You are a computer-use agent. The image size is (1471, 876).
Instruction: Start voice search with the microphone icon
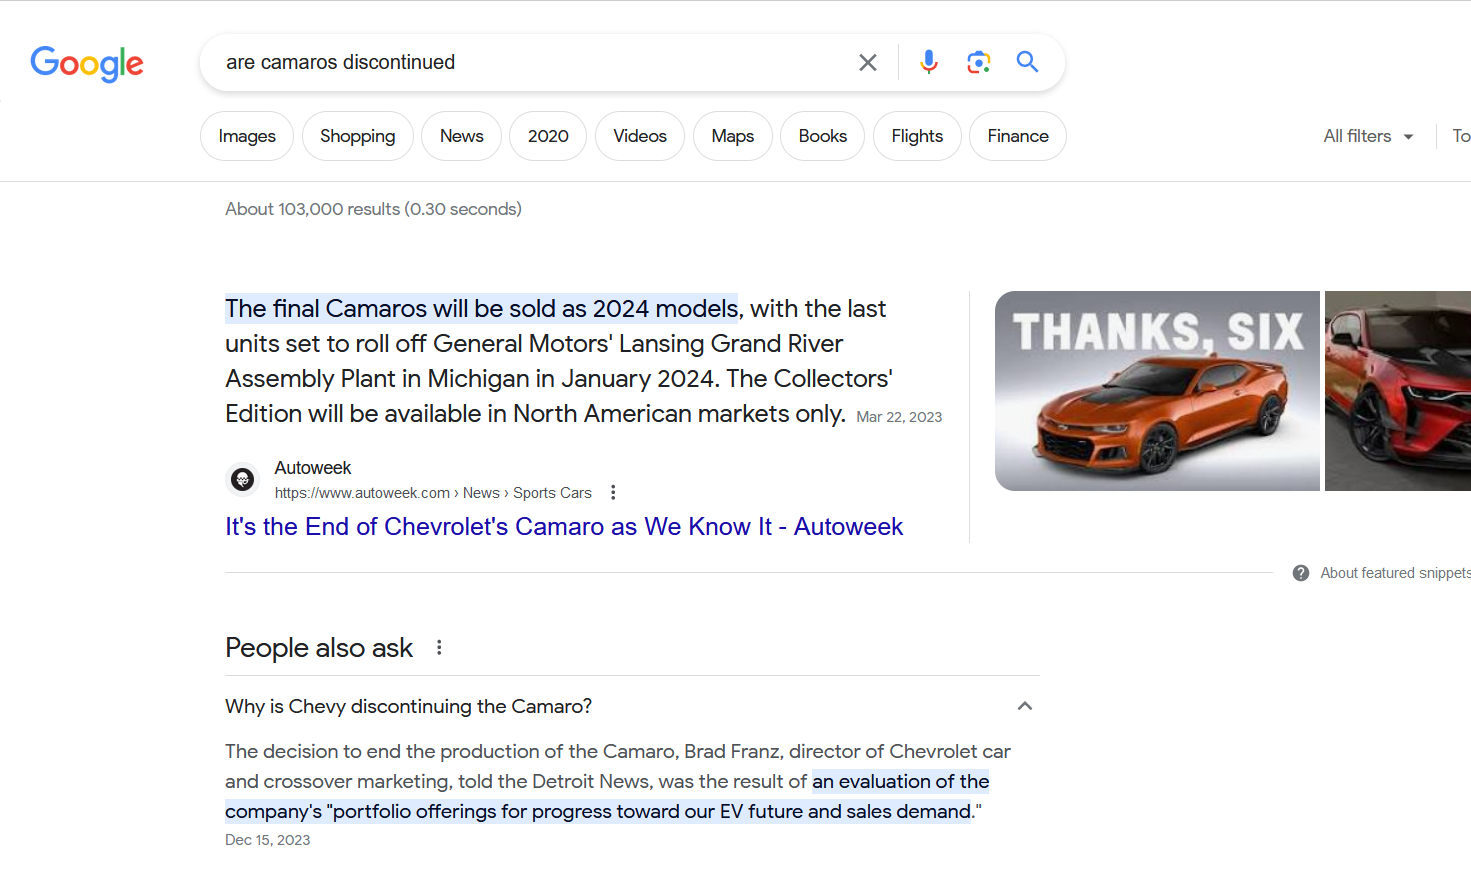[929, 62]
